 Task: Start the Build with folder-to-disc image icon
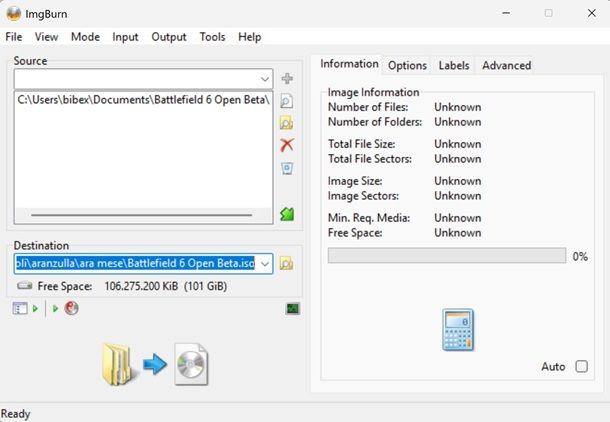(155, 364)
